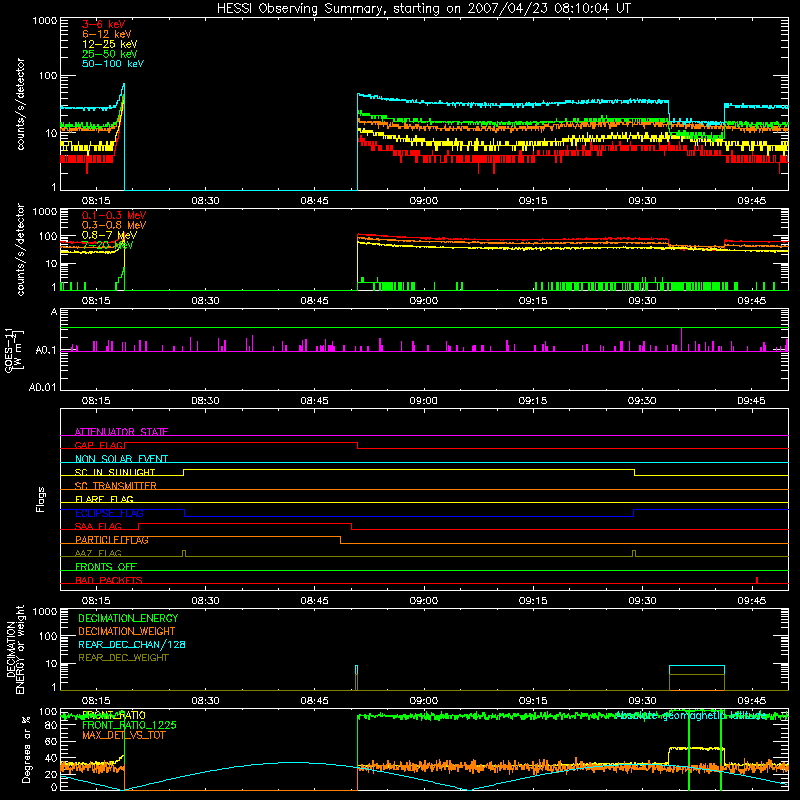800x800 pixels.
Task: Select the 3-6 keV legend label
Action: pyautogui.click(x=104, y=24)
